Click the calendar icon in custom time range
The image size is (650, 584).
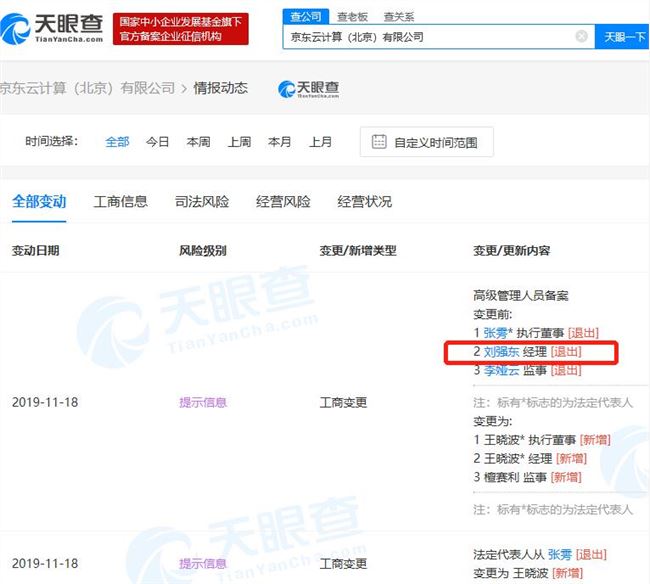[x=379, y=142]
